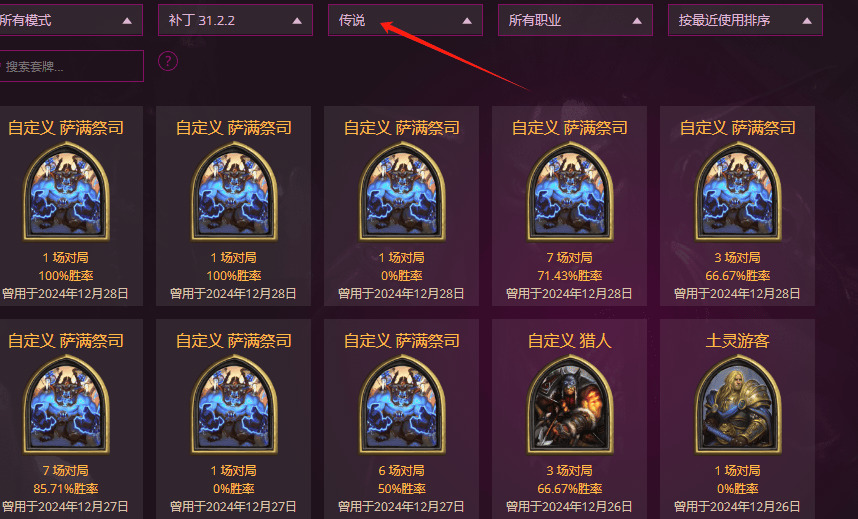Click the question mark help icon
Image resolution: width=858 pixels, height=519 pixels.
(168, 61)
